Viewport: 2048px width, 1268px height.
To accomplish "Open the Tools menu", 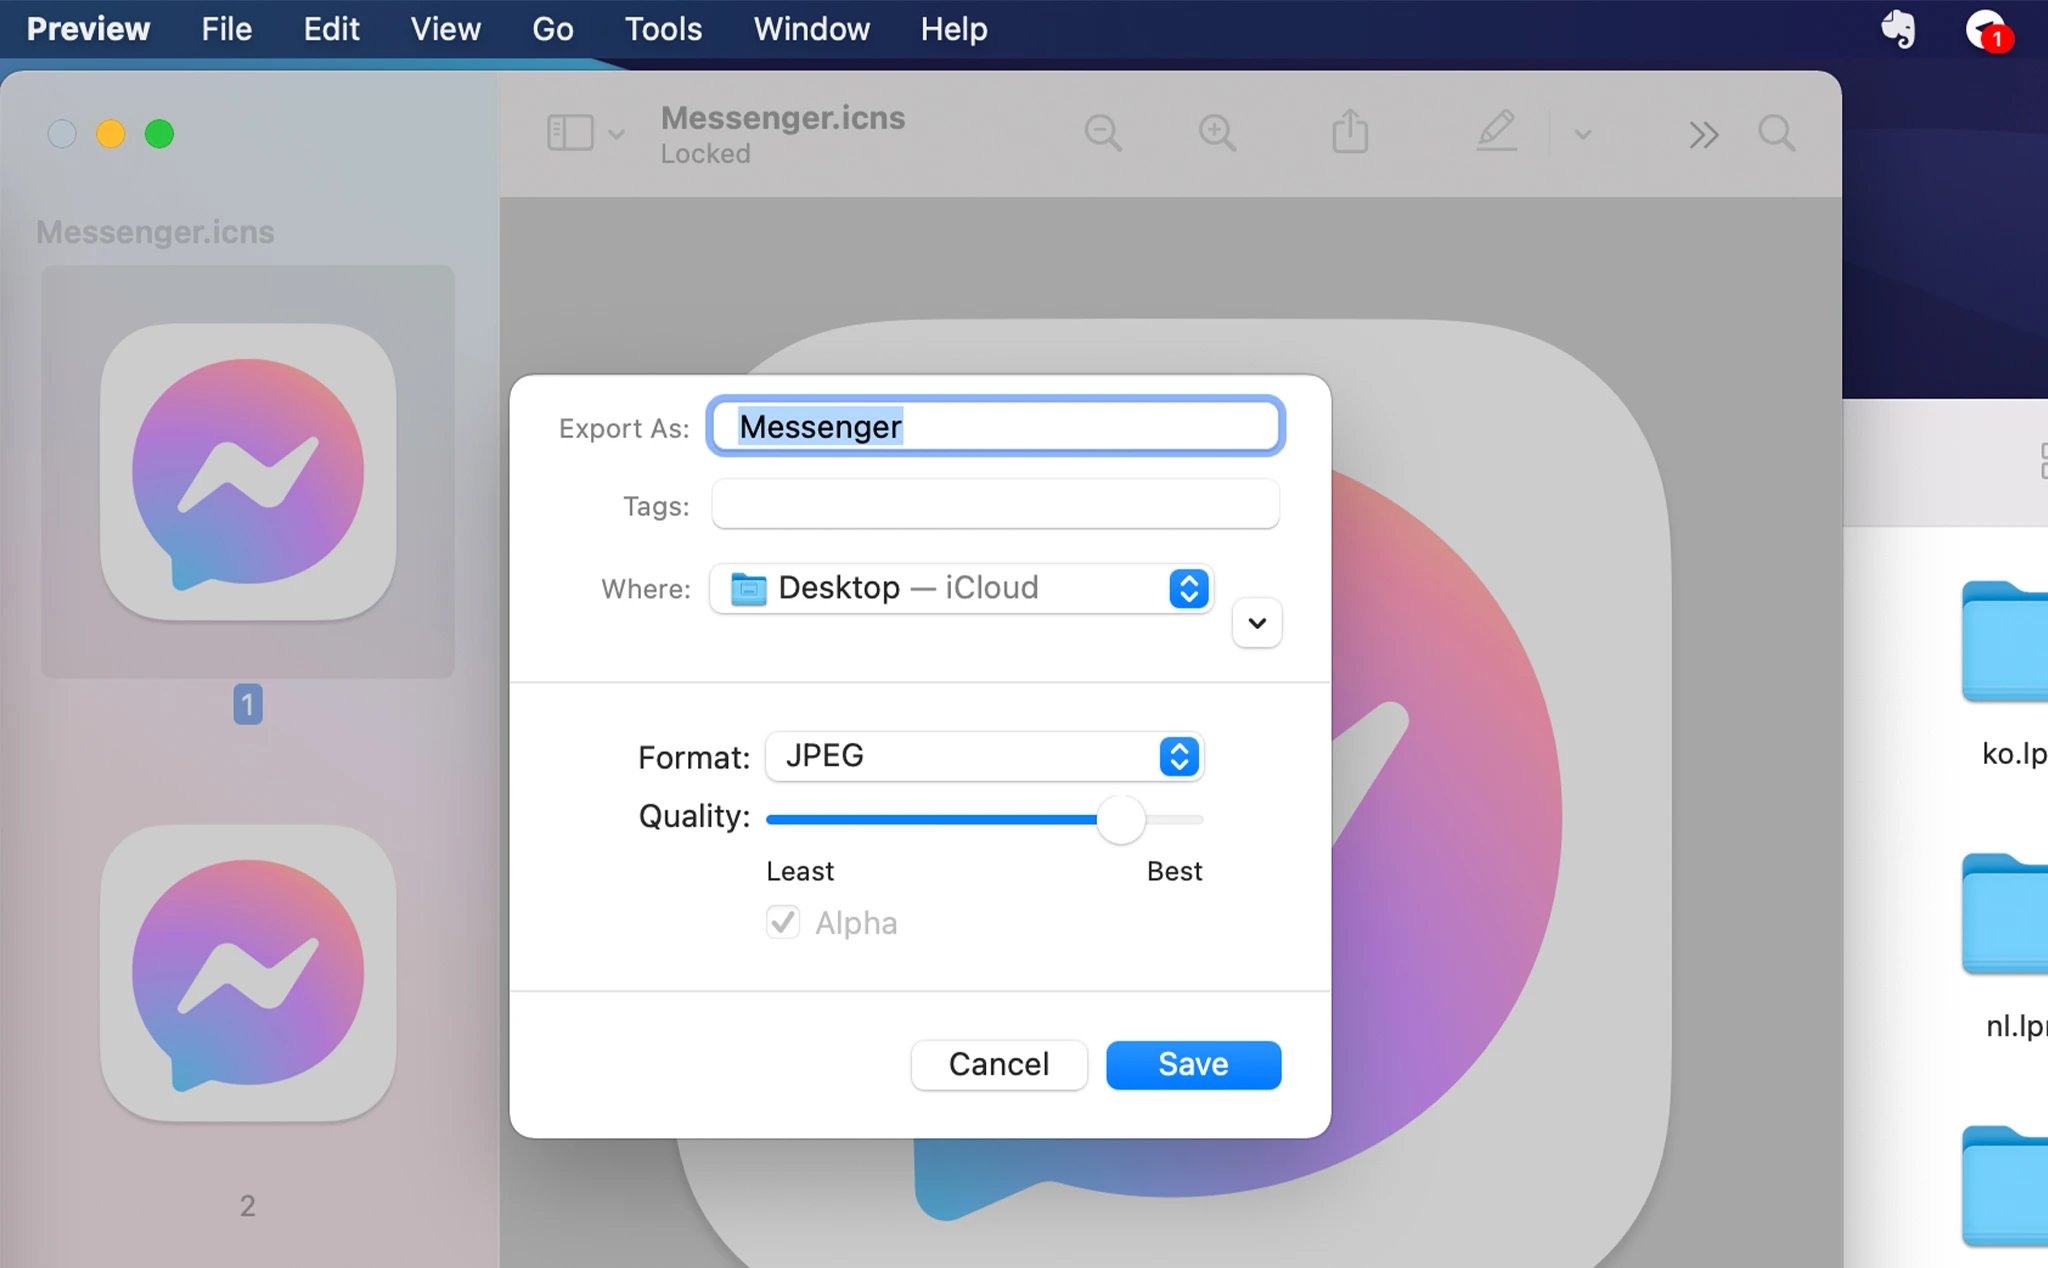I will point(663,29).
